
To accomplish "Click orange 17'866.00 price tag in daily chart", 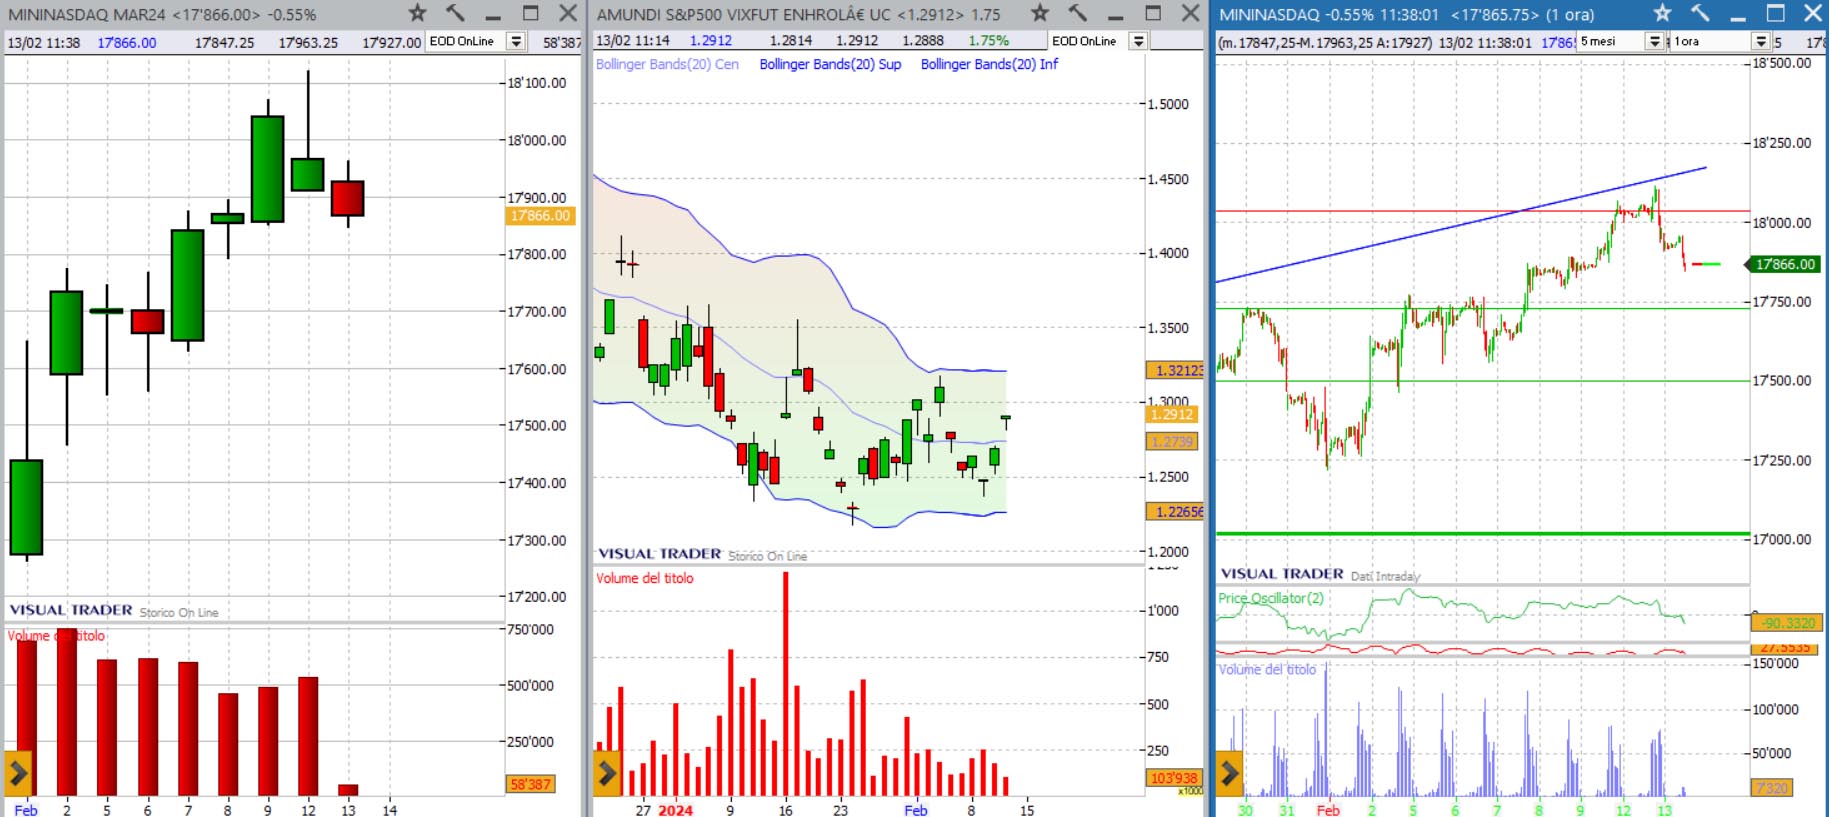I will click(x=540, y=216).
